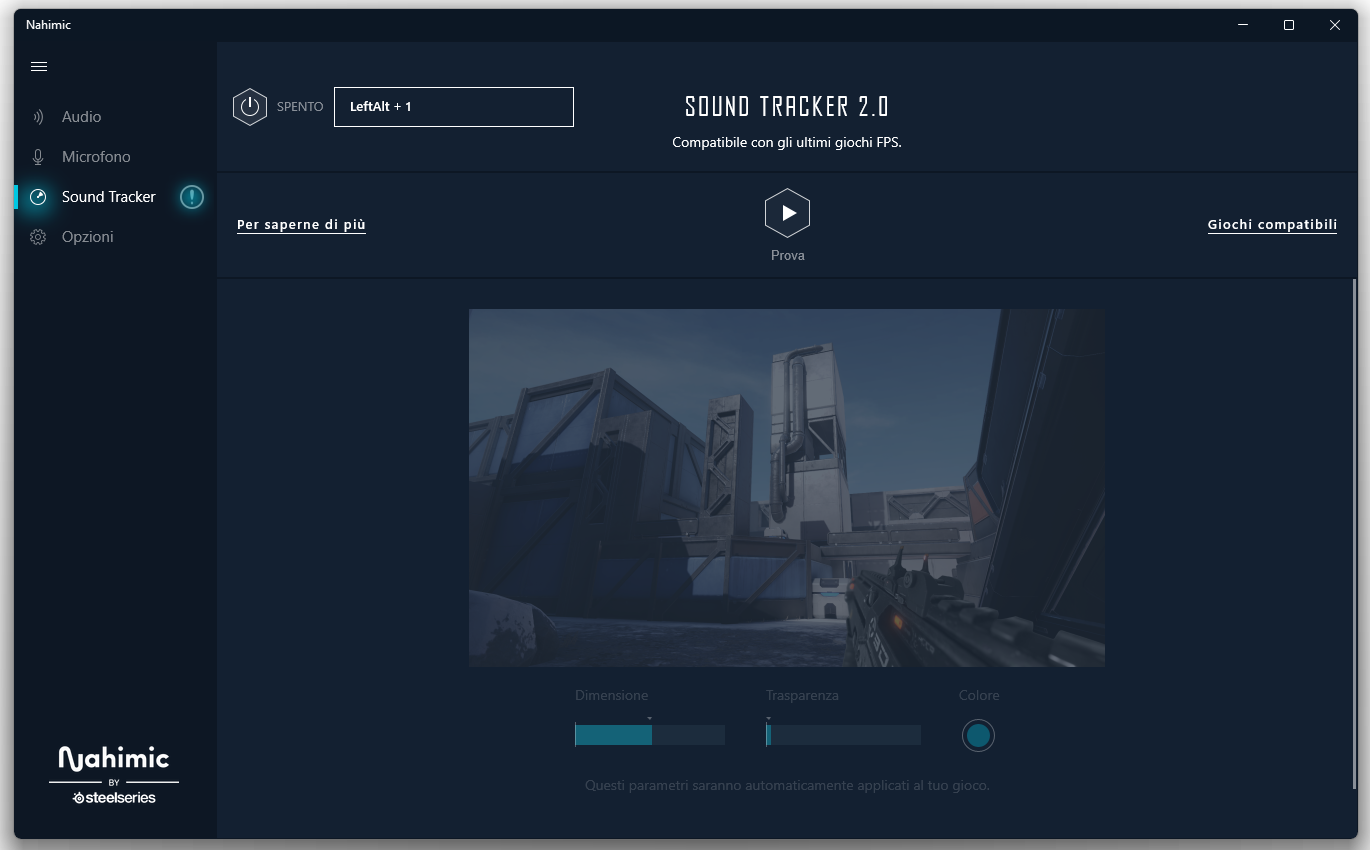The height and width of the screenshot is (850, 1370).
Task: Open the Colore swatch picker
Action: pyautogui.click(x=978, y=736)
